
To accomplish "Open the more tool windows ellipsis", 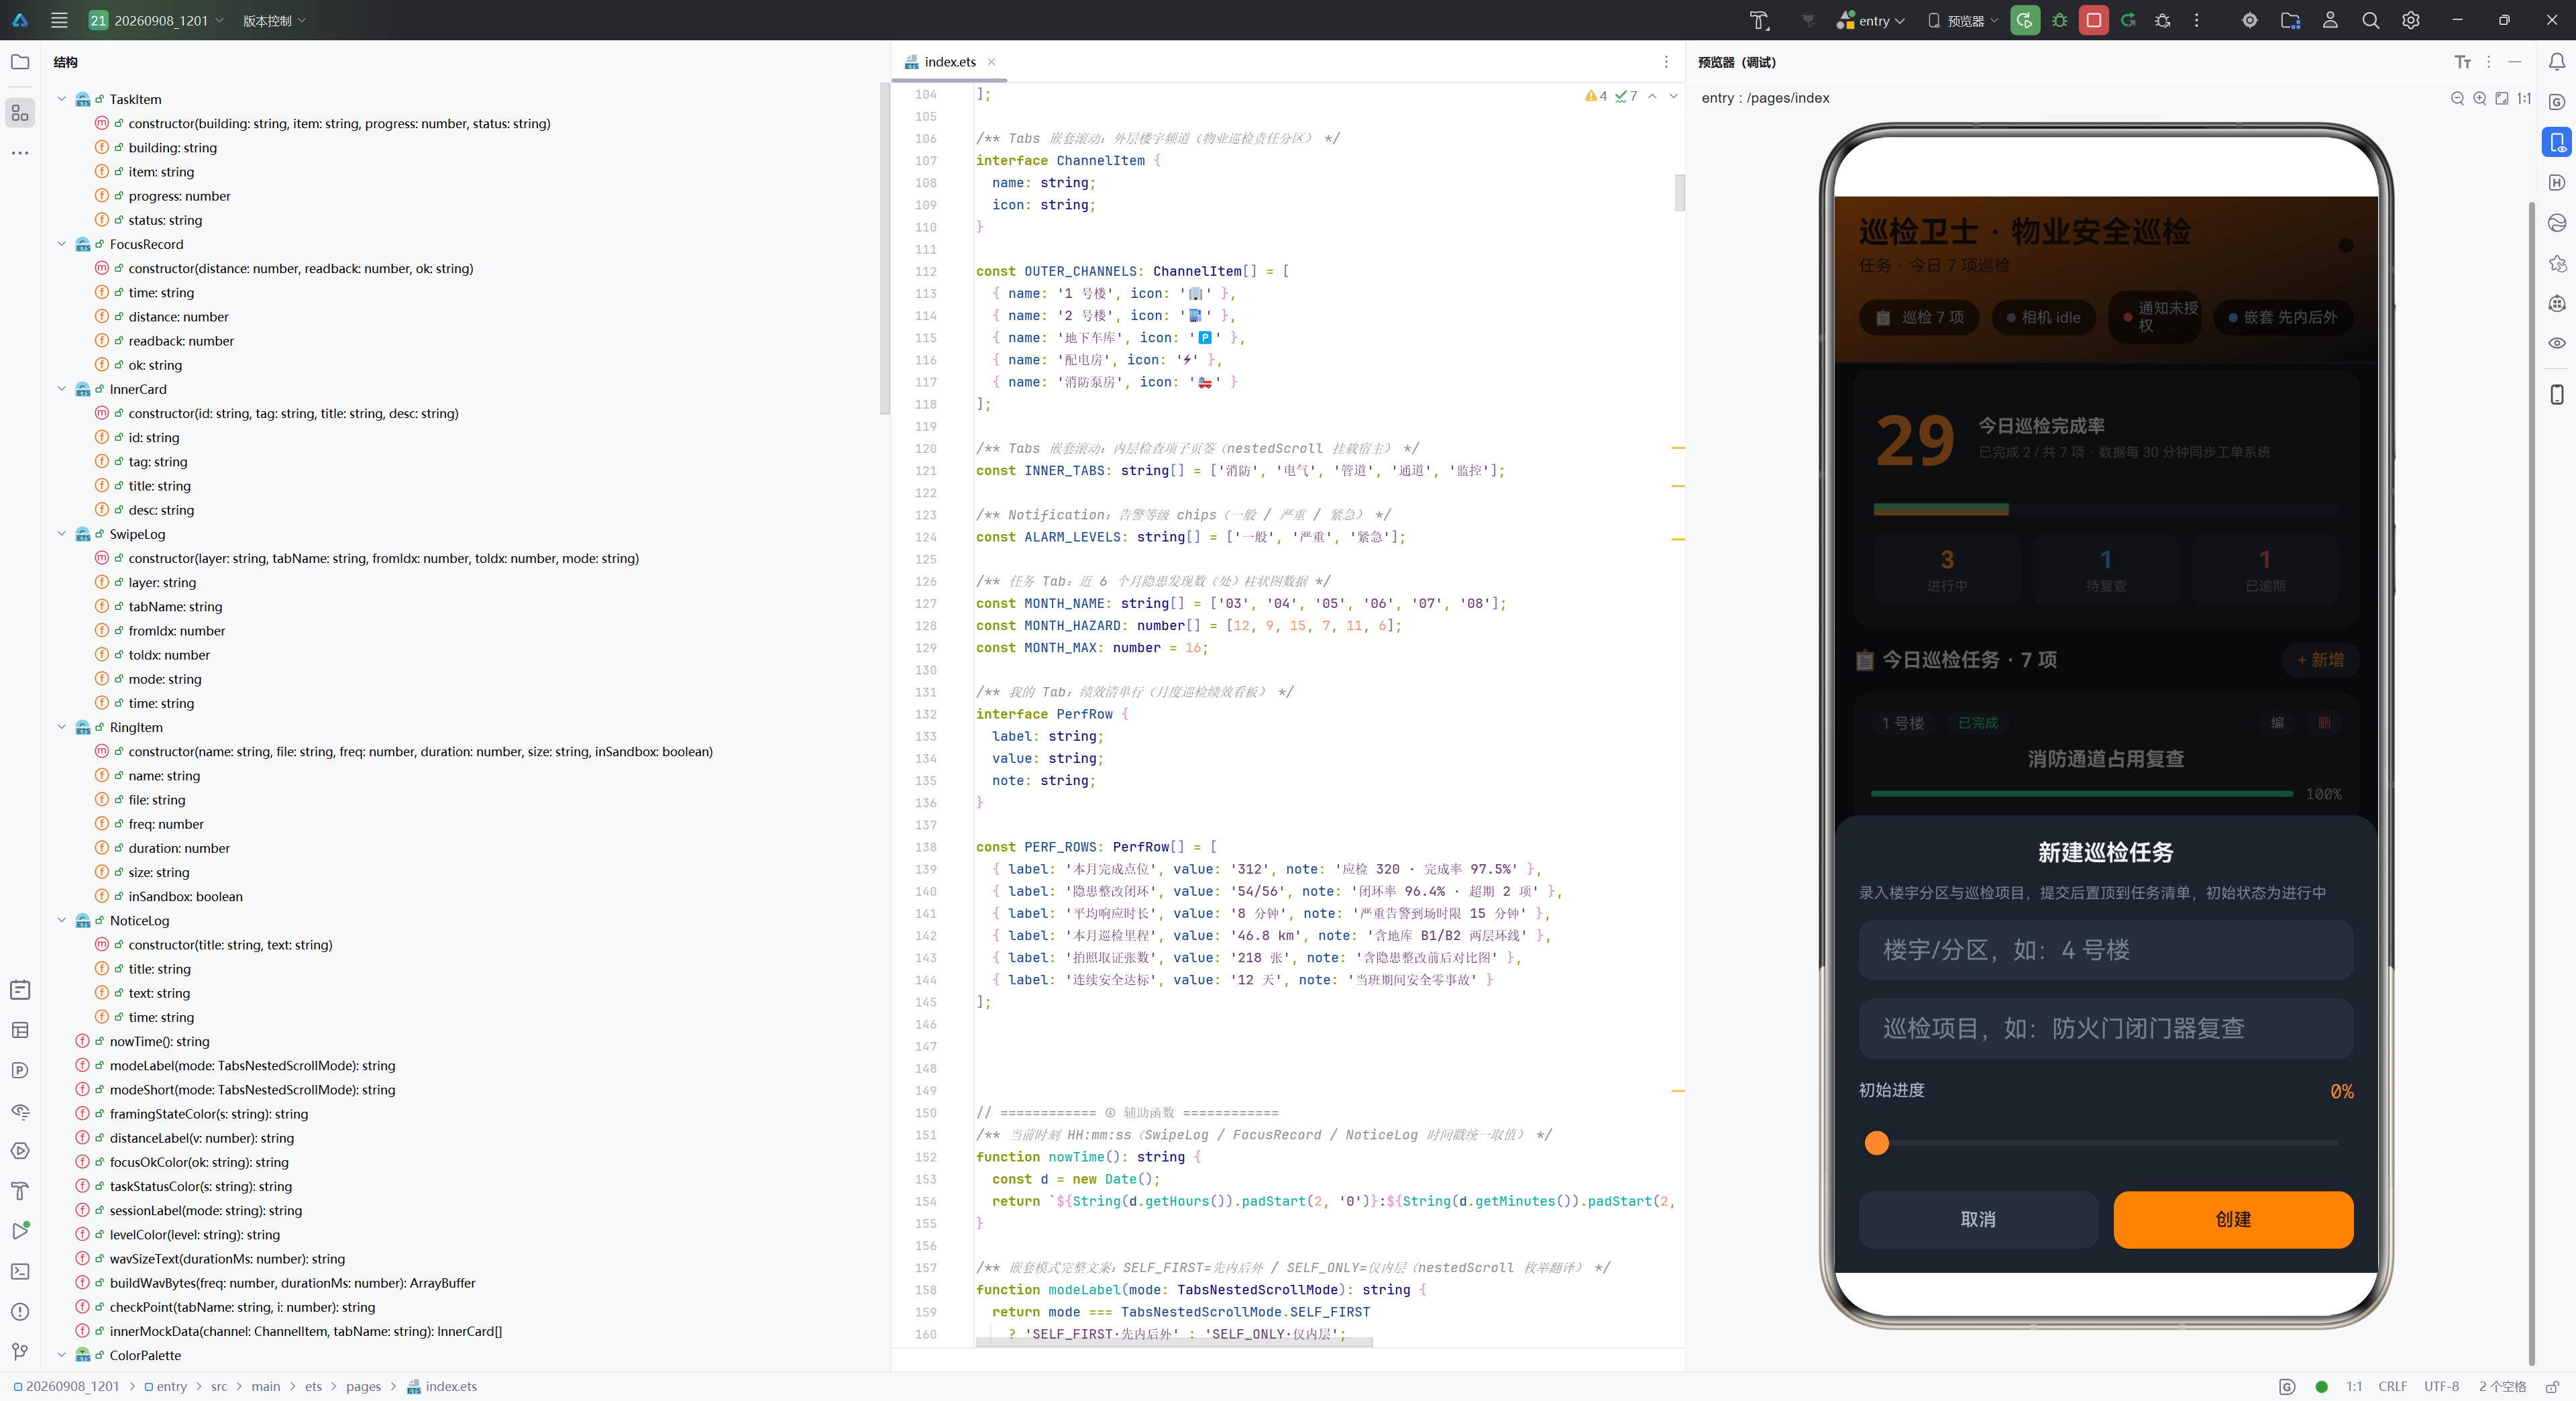I will 20,153.
